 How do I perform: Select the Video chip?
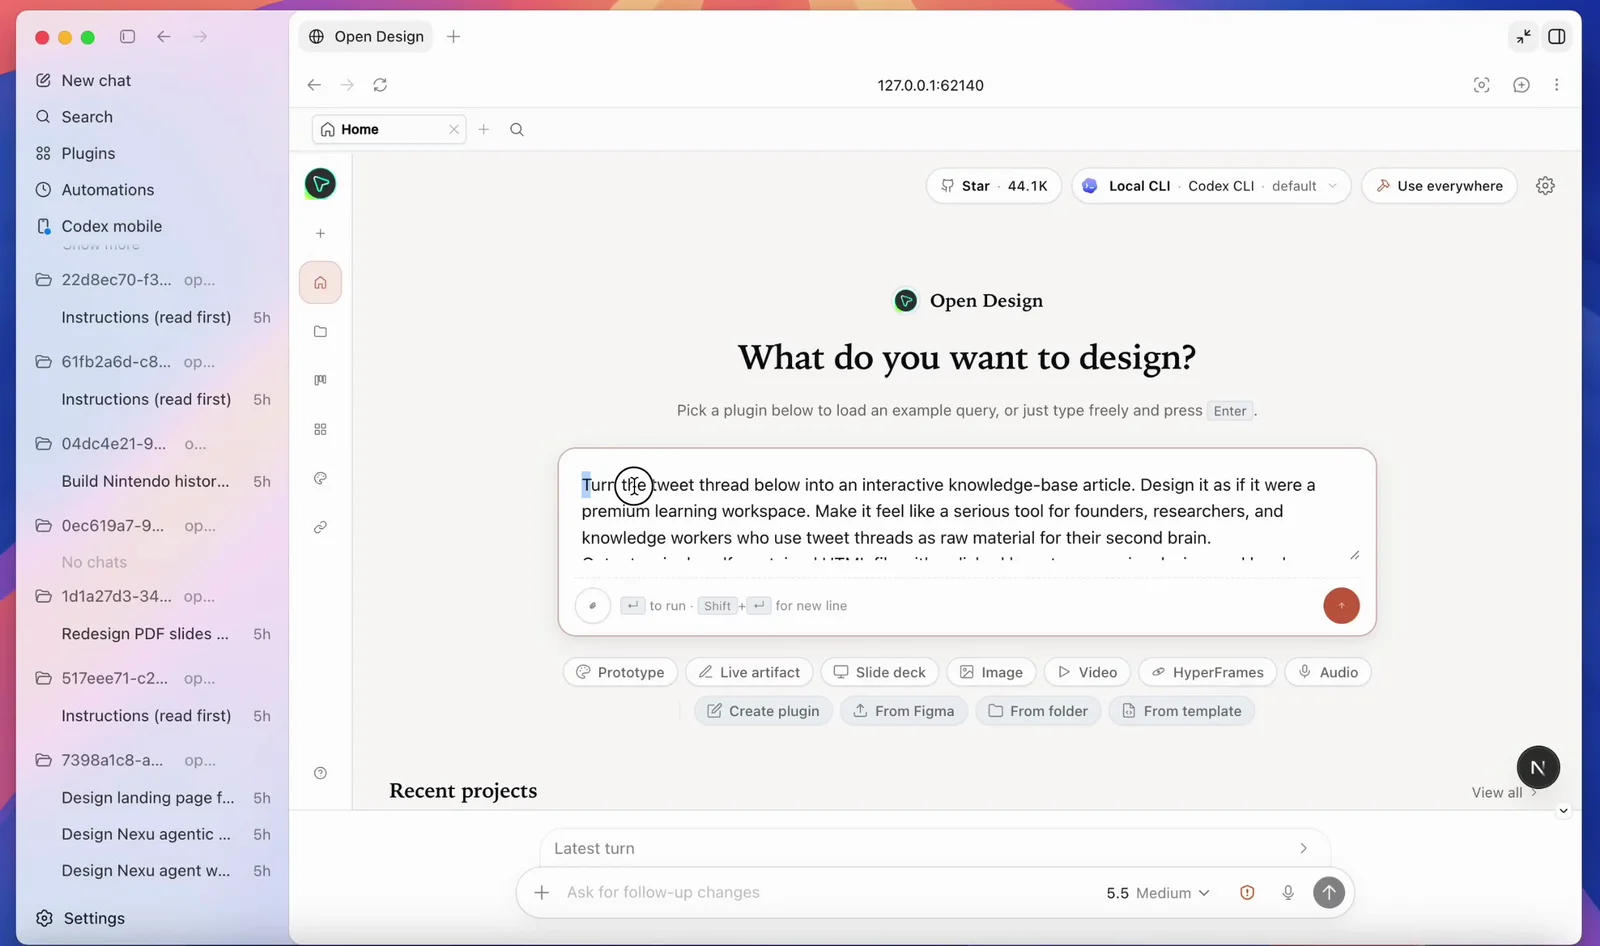tap(1087, 672)
